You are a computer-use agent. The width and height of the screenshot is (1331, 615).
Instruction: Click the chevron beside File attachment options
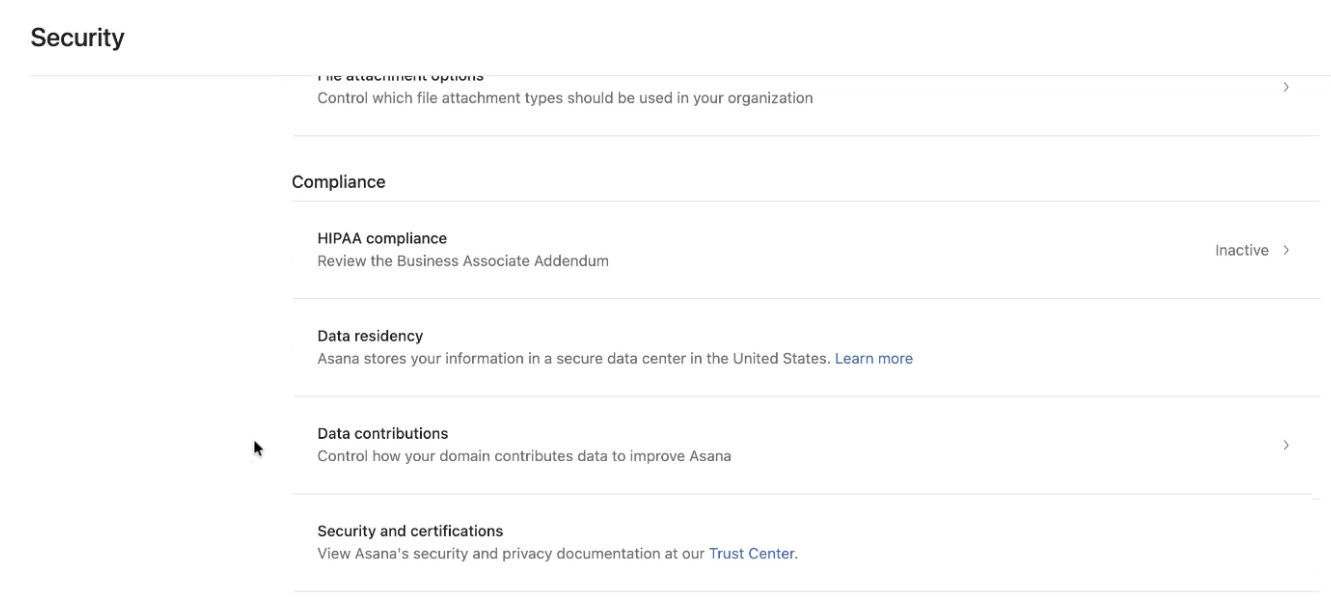tap(1286, 88)
